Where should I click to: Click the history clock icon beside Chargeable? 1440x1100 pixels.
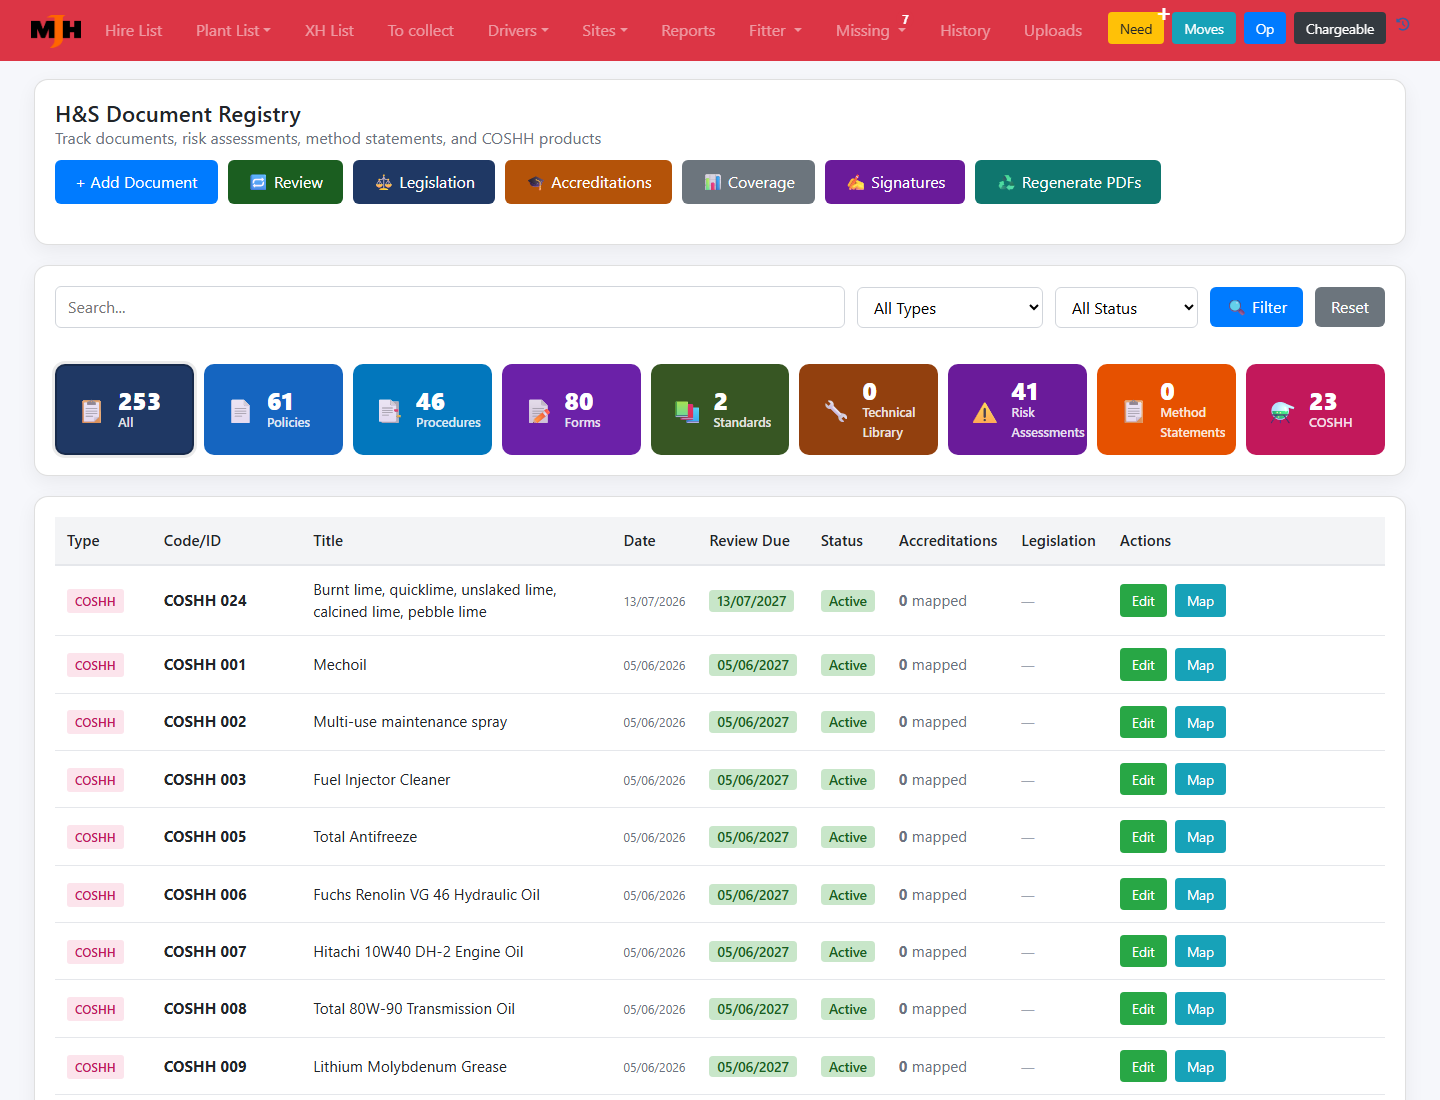[x=1404, y=25]
